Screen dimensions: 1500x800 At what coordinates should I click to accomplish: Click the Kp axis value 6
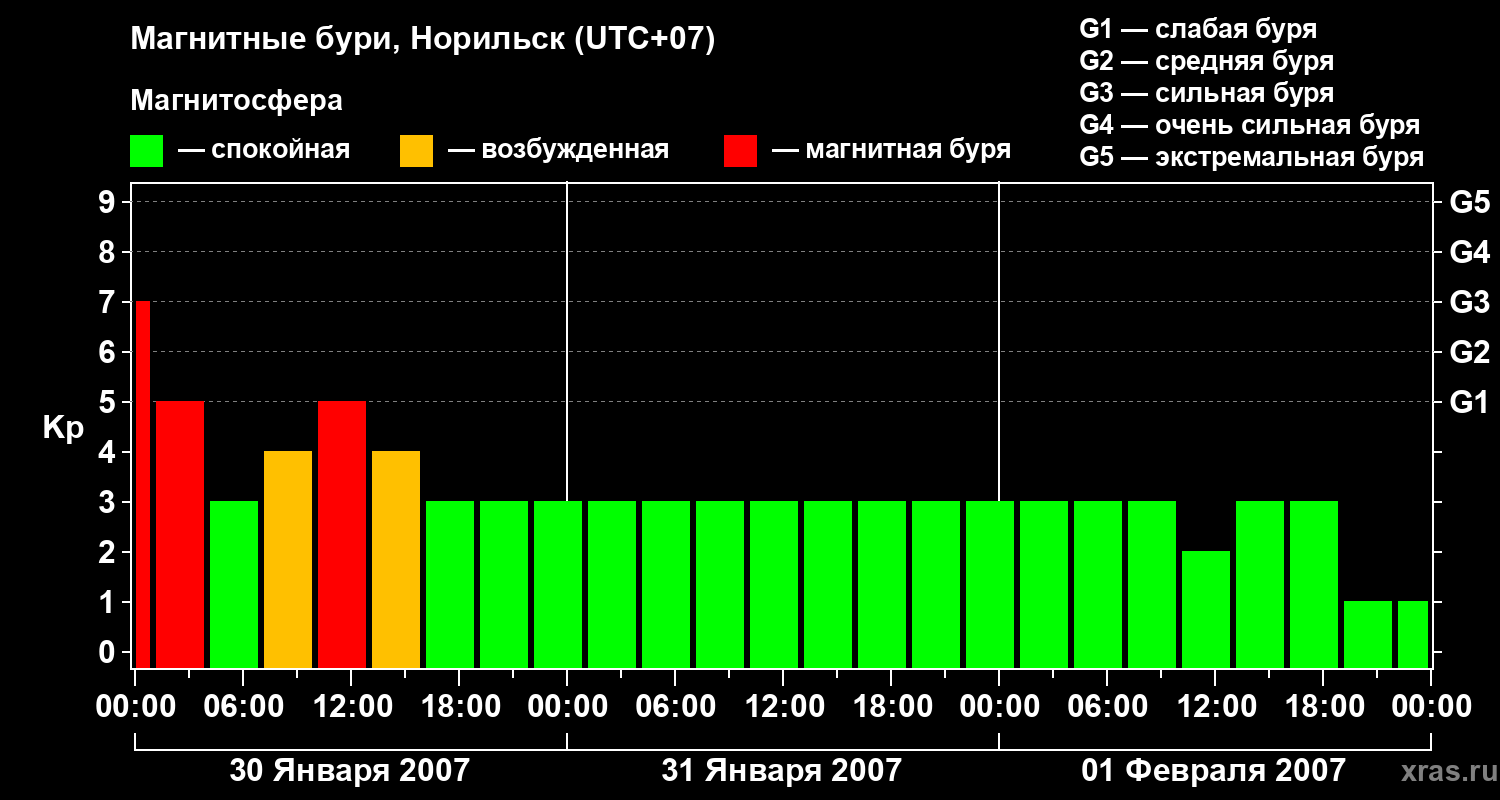click(109, 352)
